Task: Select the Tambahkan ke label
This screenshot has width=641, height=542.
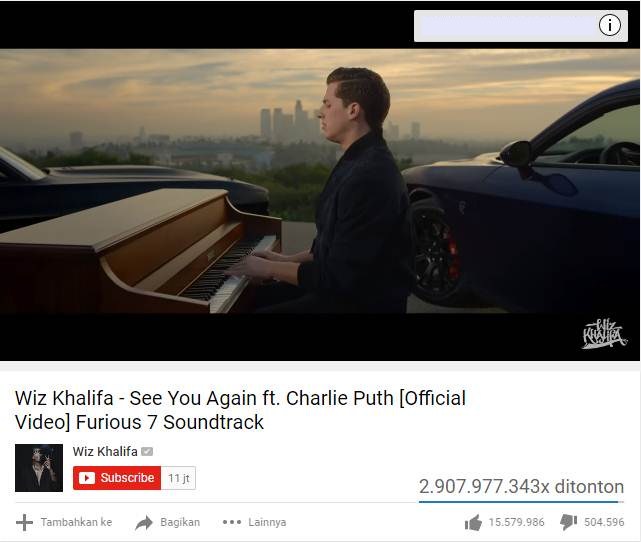Action: click(76, 522)
